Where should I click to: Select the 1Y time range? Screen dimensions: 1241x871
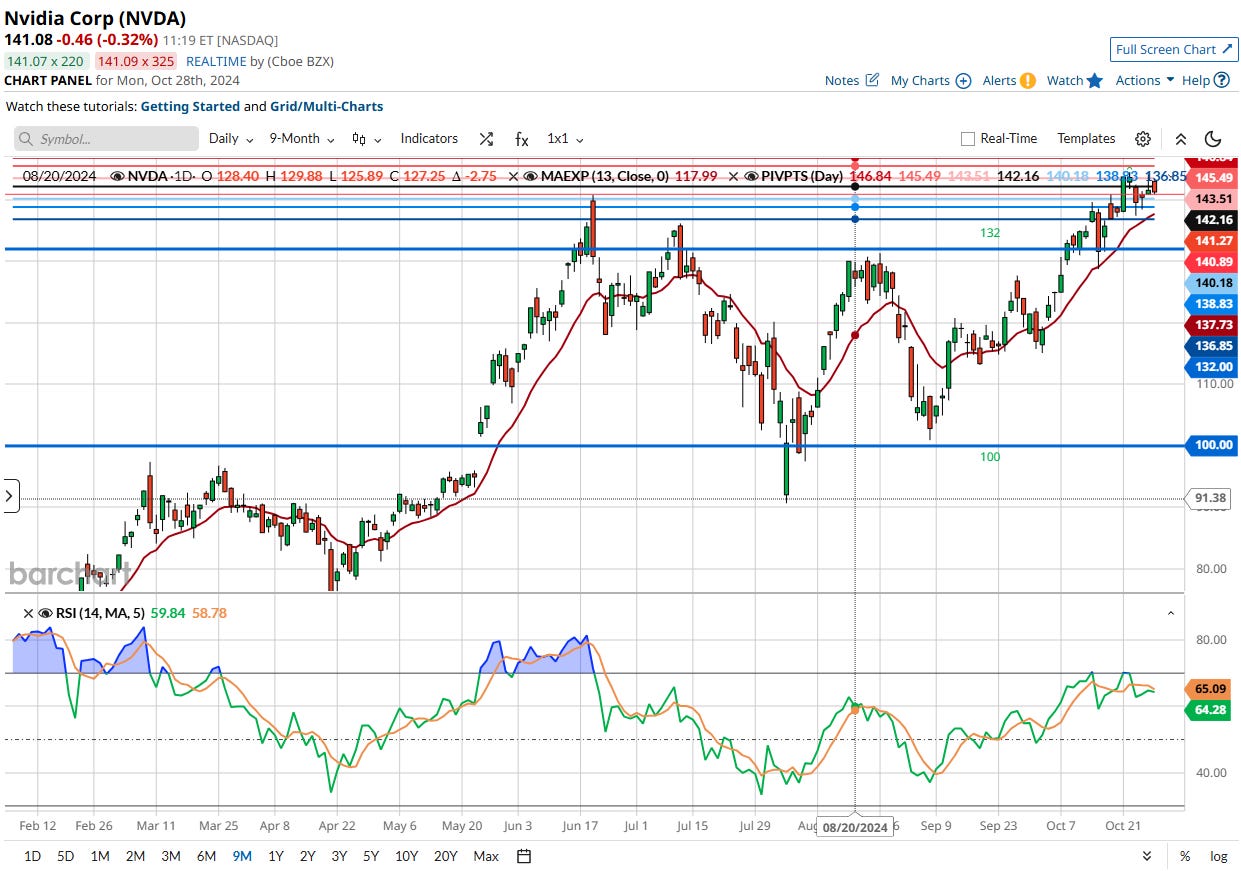pos(276,856)
